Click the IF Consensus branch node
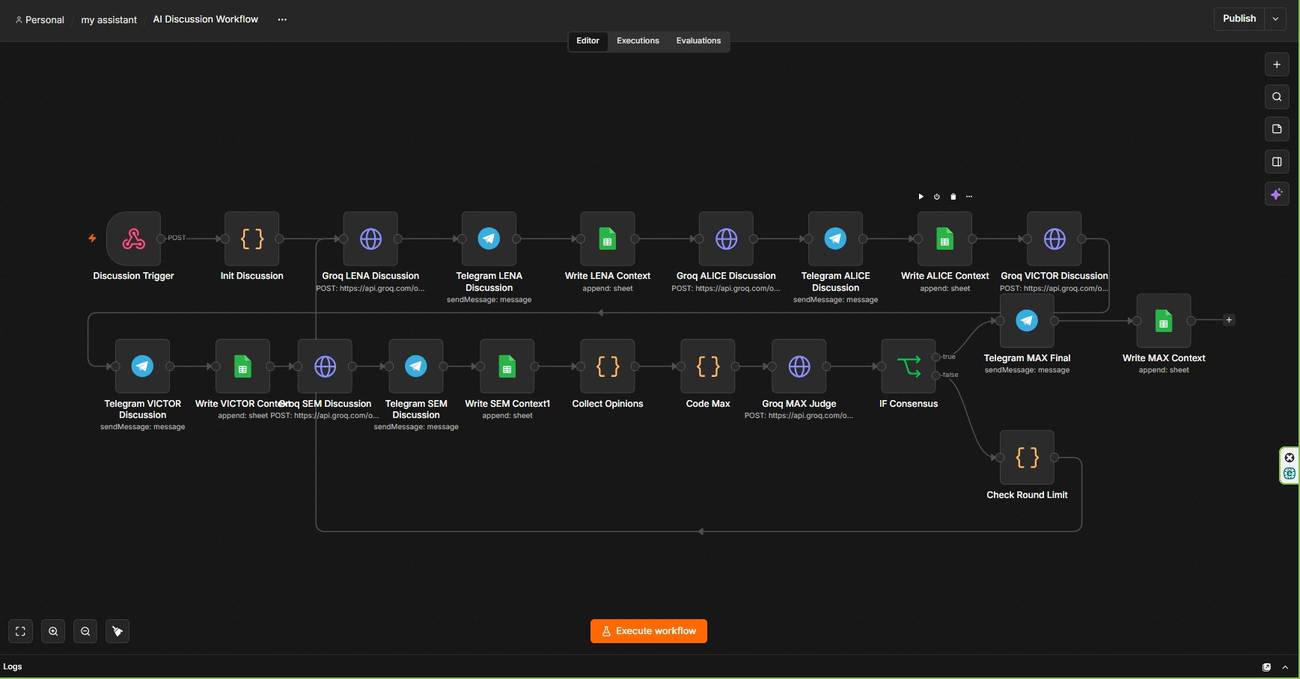Image resolution: width=1300 pixels, height=679 pixels. [908, 366]
